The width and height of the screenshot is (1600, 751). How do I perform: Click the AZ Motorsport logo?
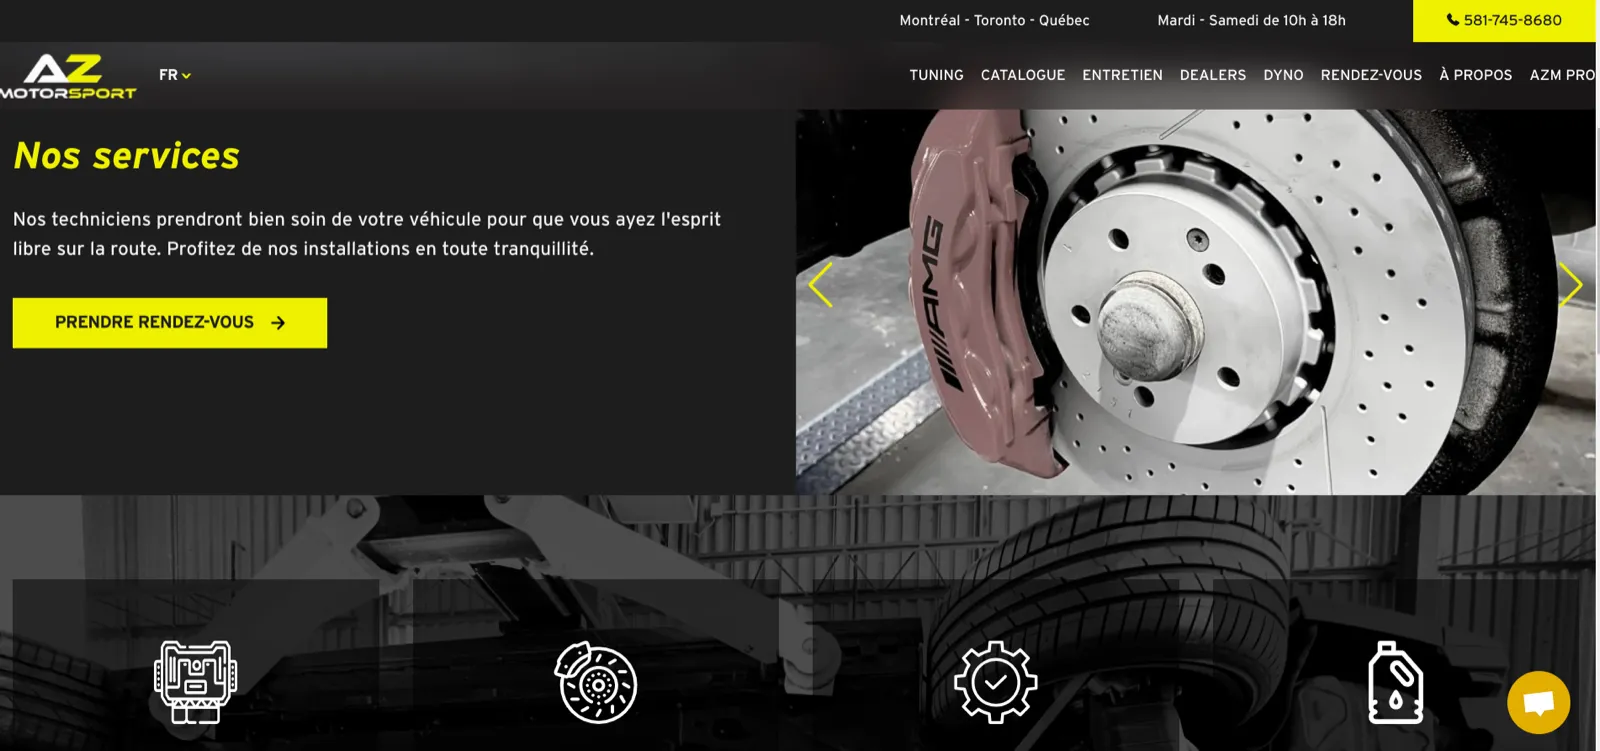(x=68, y=76)
